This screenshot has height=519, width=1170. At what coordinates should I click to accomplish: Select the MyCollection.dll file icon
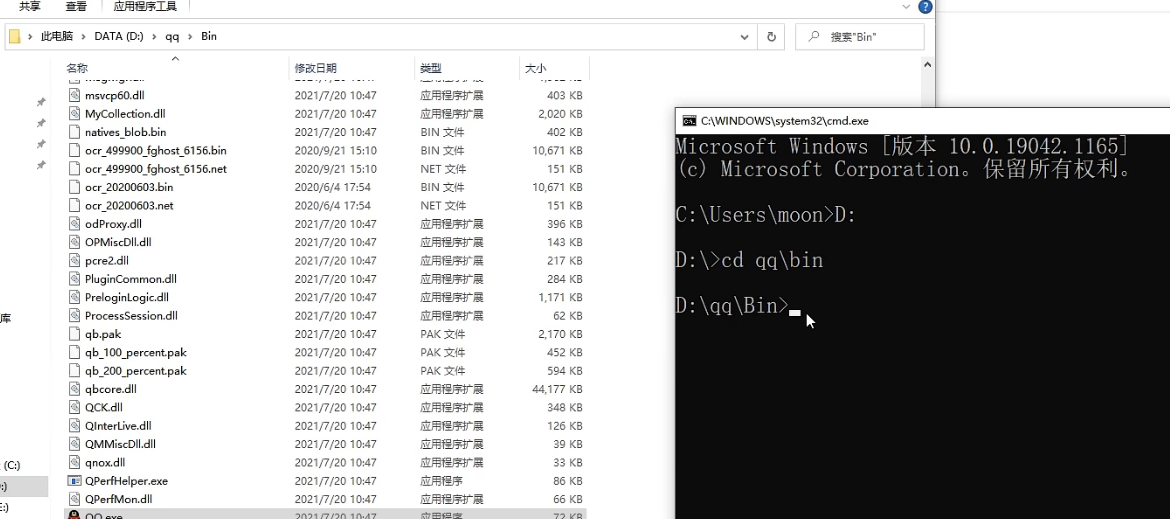[x=73, y=113]
